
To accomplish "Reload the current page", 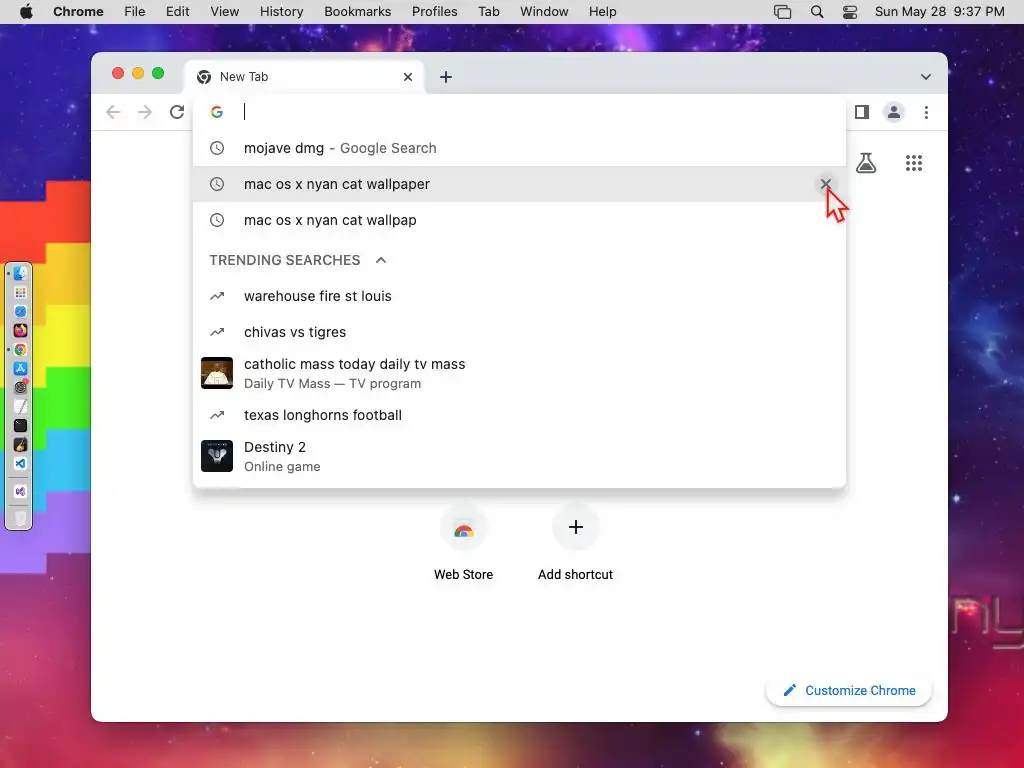I will coord(176,112).
